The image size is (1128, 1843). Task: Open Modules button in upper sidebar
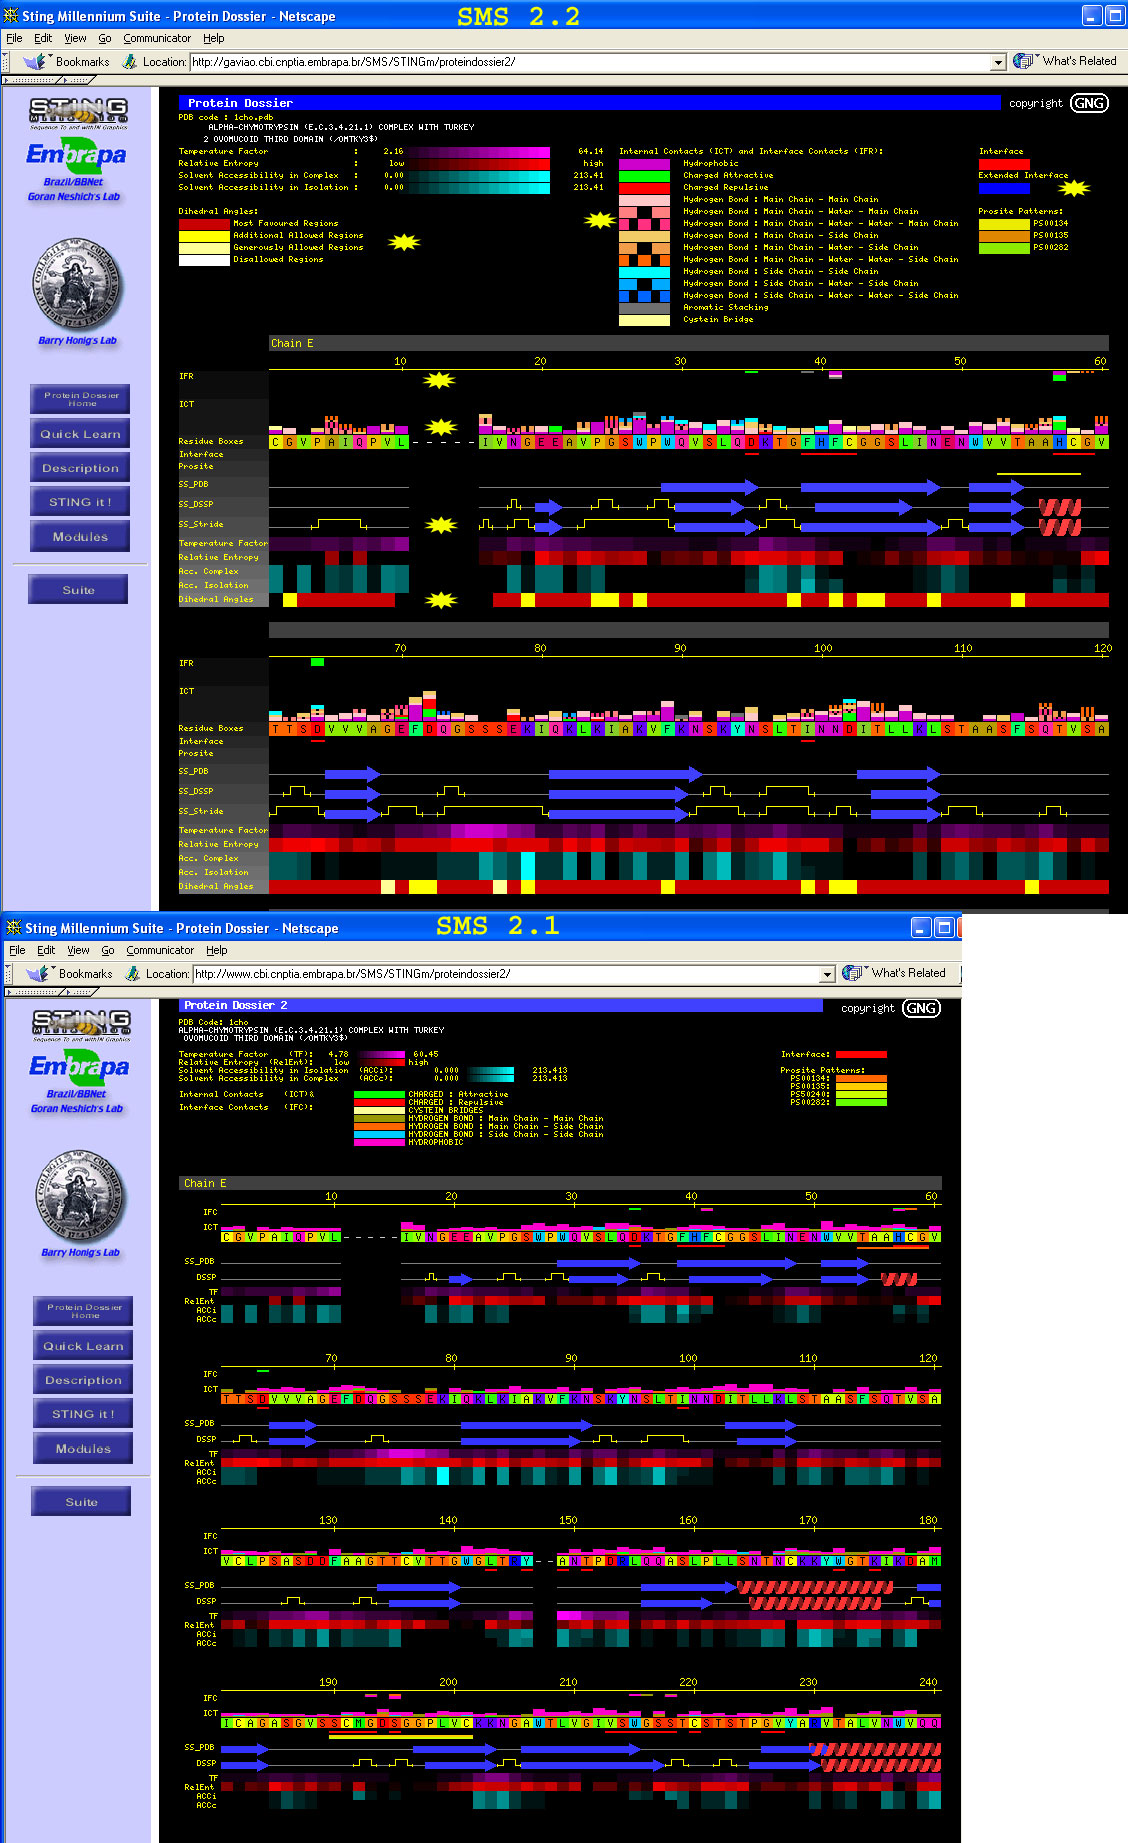(80, 536)
